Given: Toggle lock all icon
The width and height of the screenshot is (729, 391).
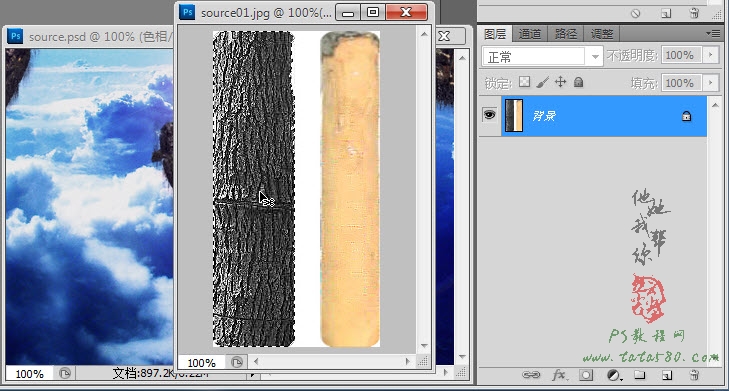Looking at the screenshot, I should click(x=578, y=82).
